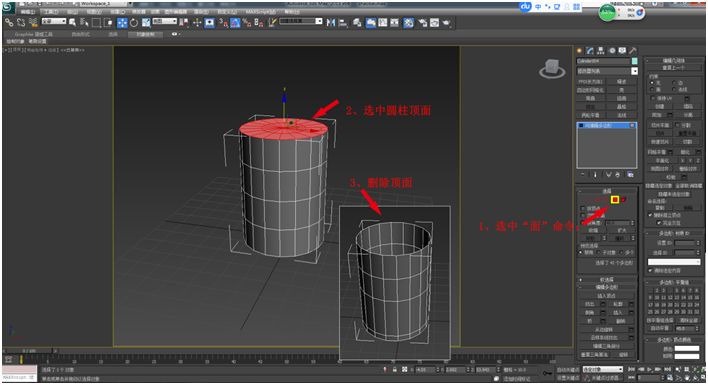Toggle the Percent Snap icon

coord(247,23)
